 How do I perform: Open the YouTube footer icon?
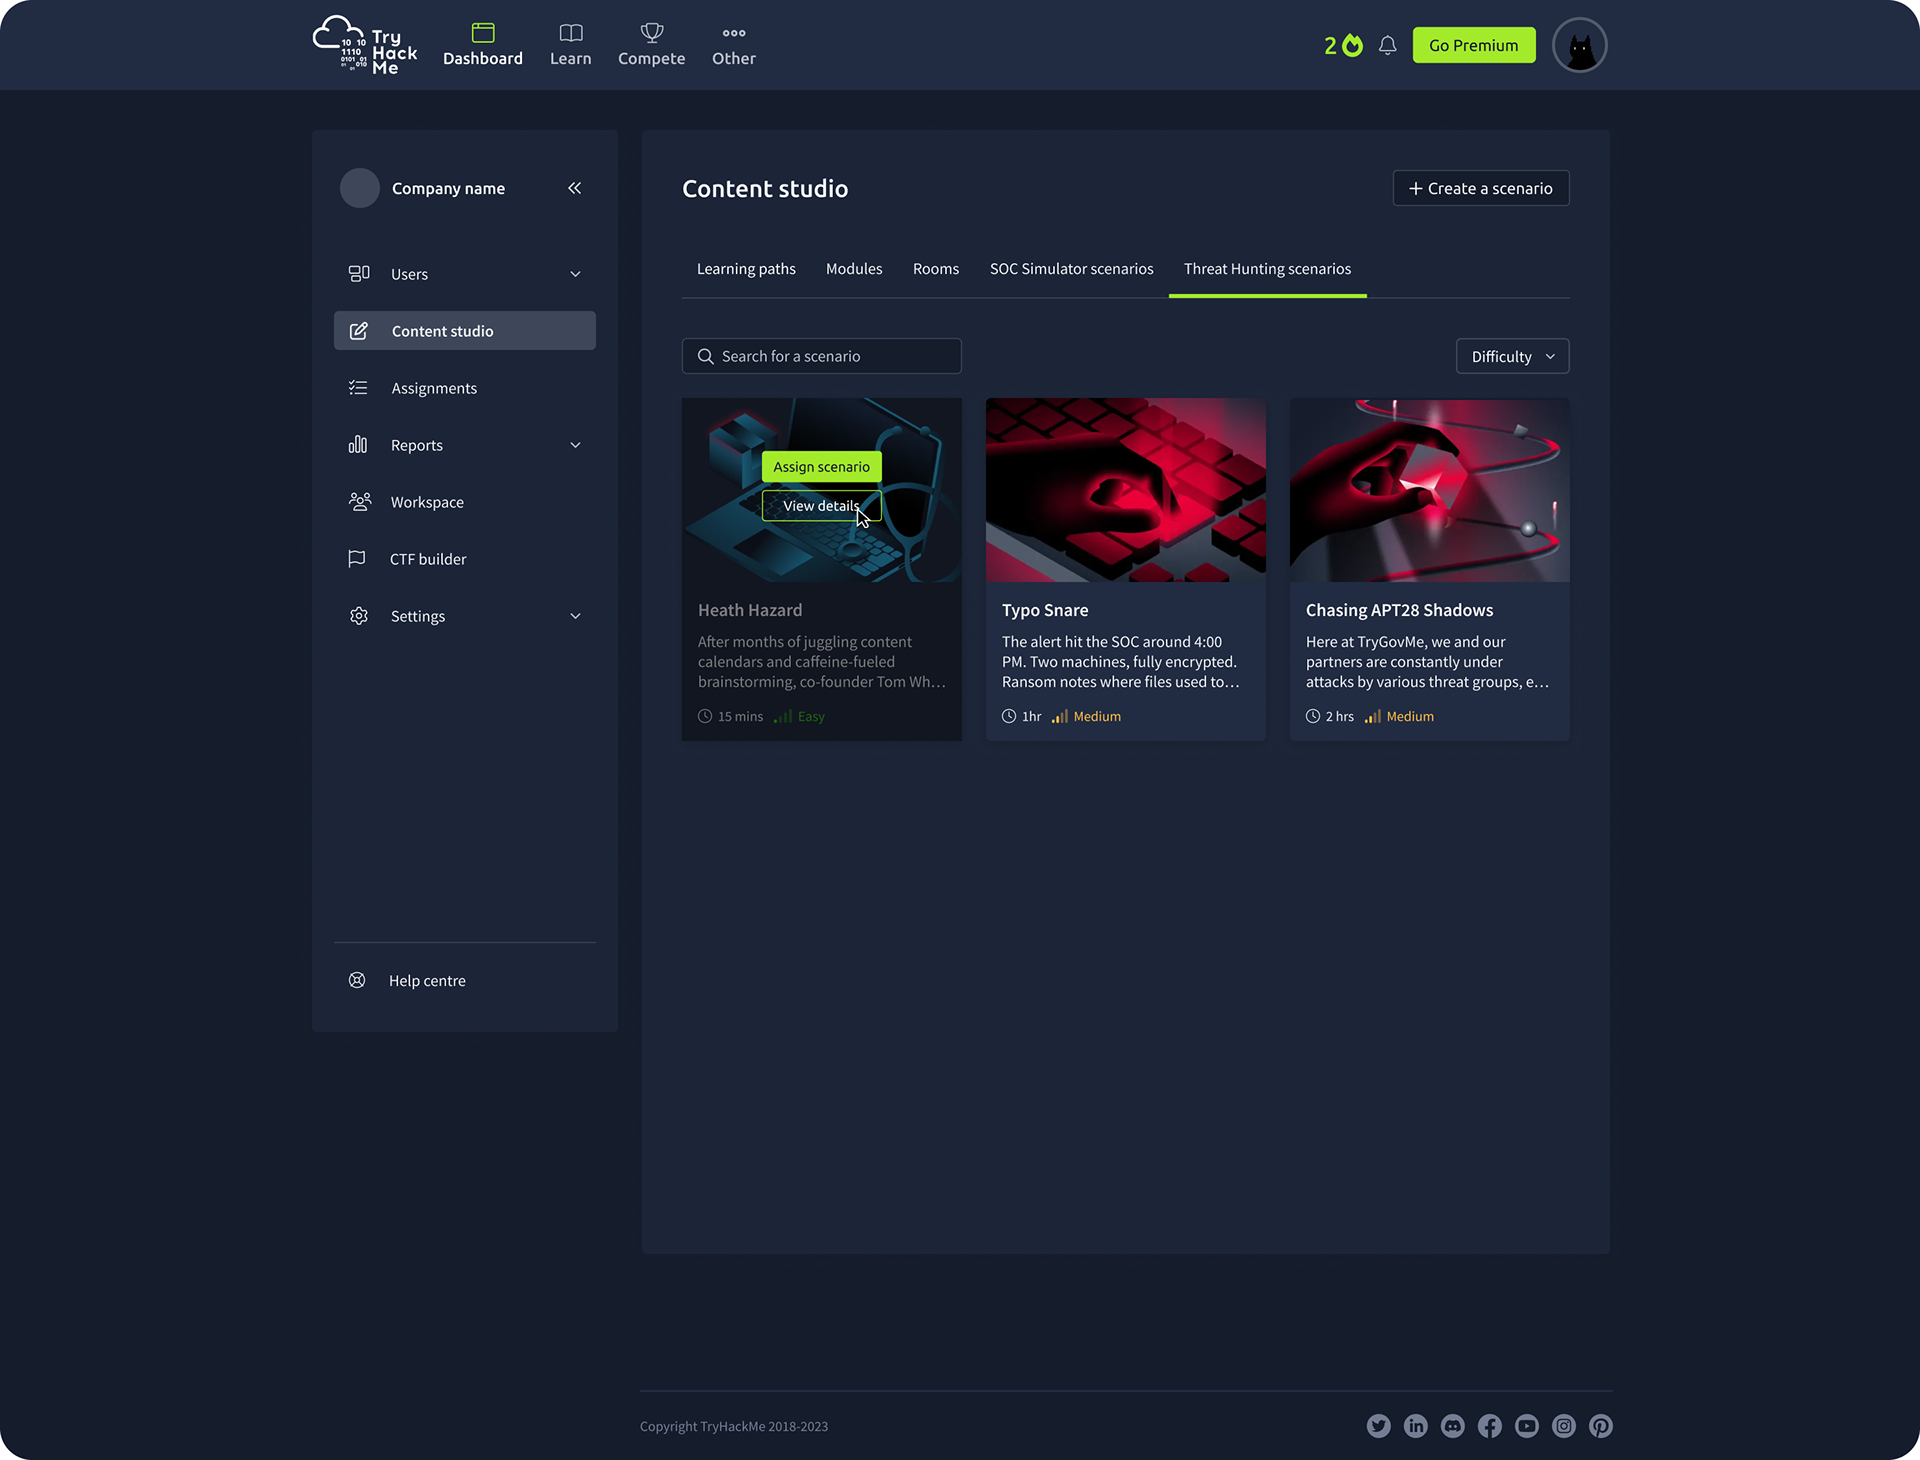(1527, 1426)
